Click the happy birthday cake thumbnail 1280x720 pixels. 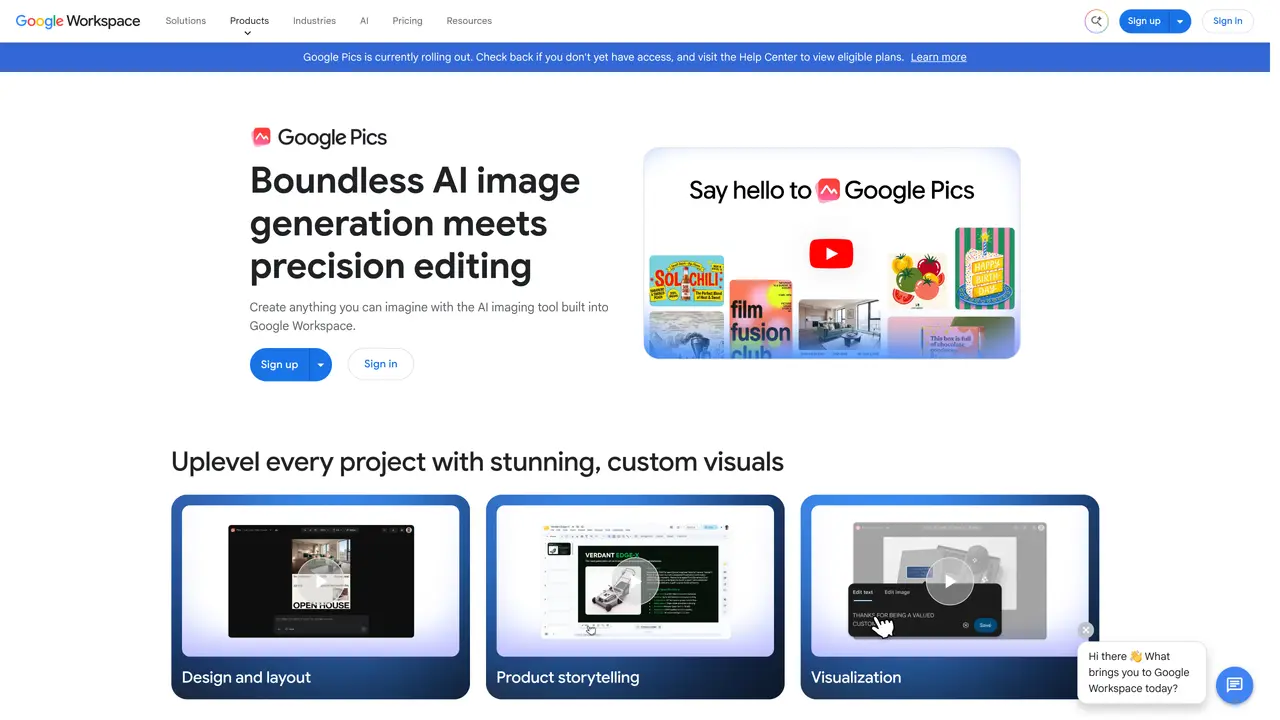pyautogui.click(x=984, y=268)
